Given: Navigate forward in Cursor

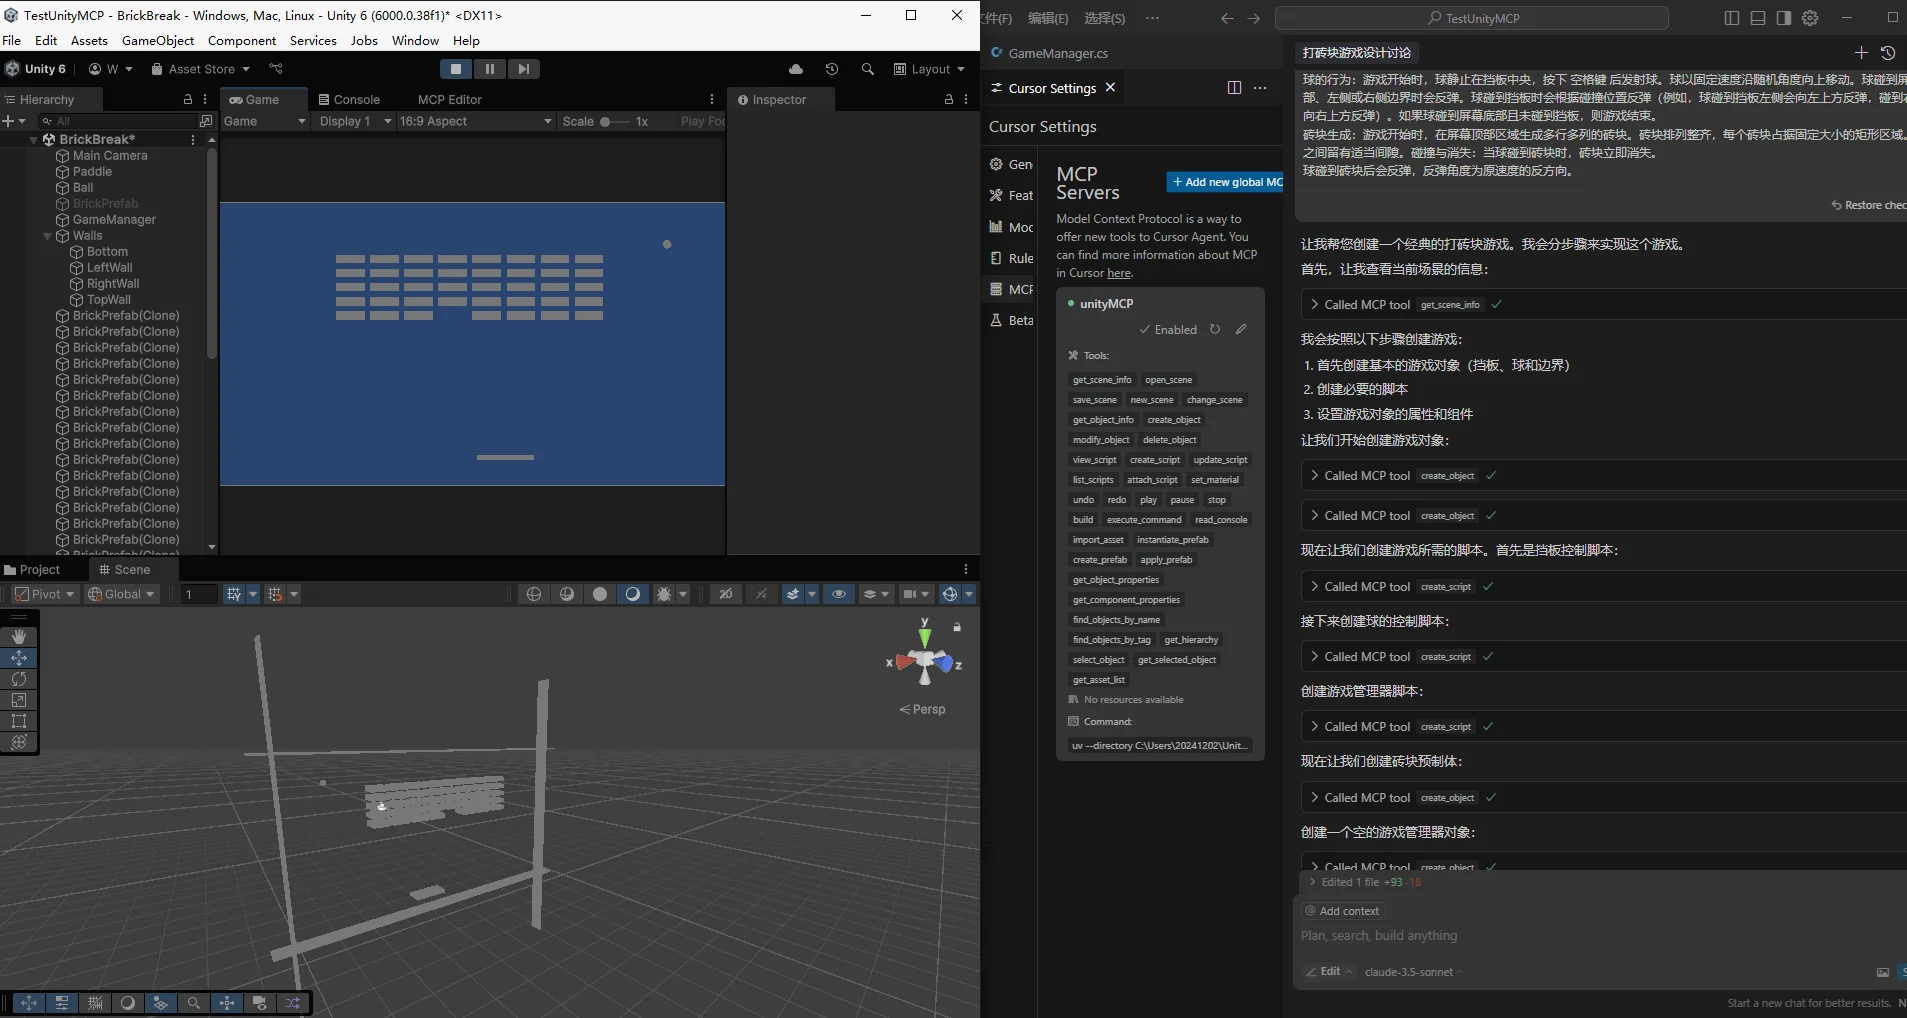Looking at the screenshot, I should tap(1254, 18).
